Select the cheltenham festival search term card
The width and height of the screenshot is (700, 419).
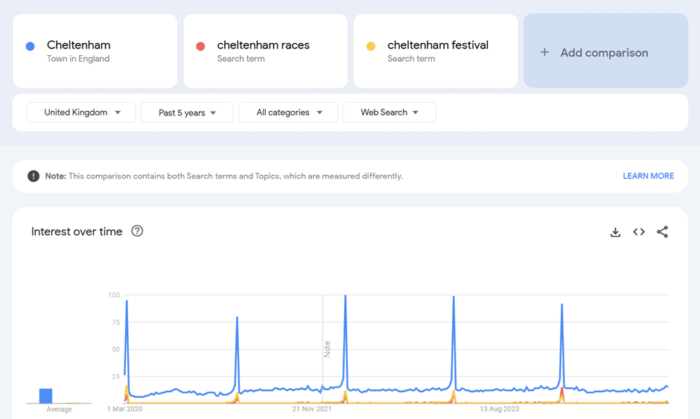coord(437,51)
